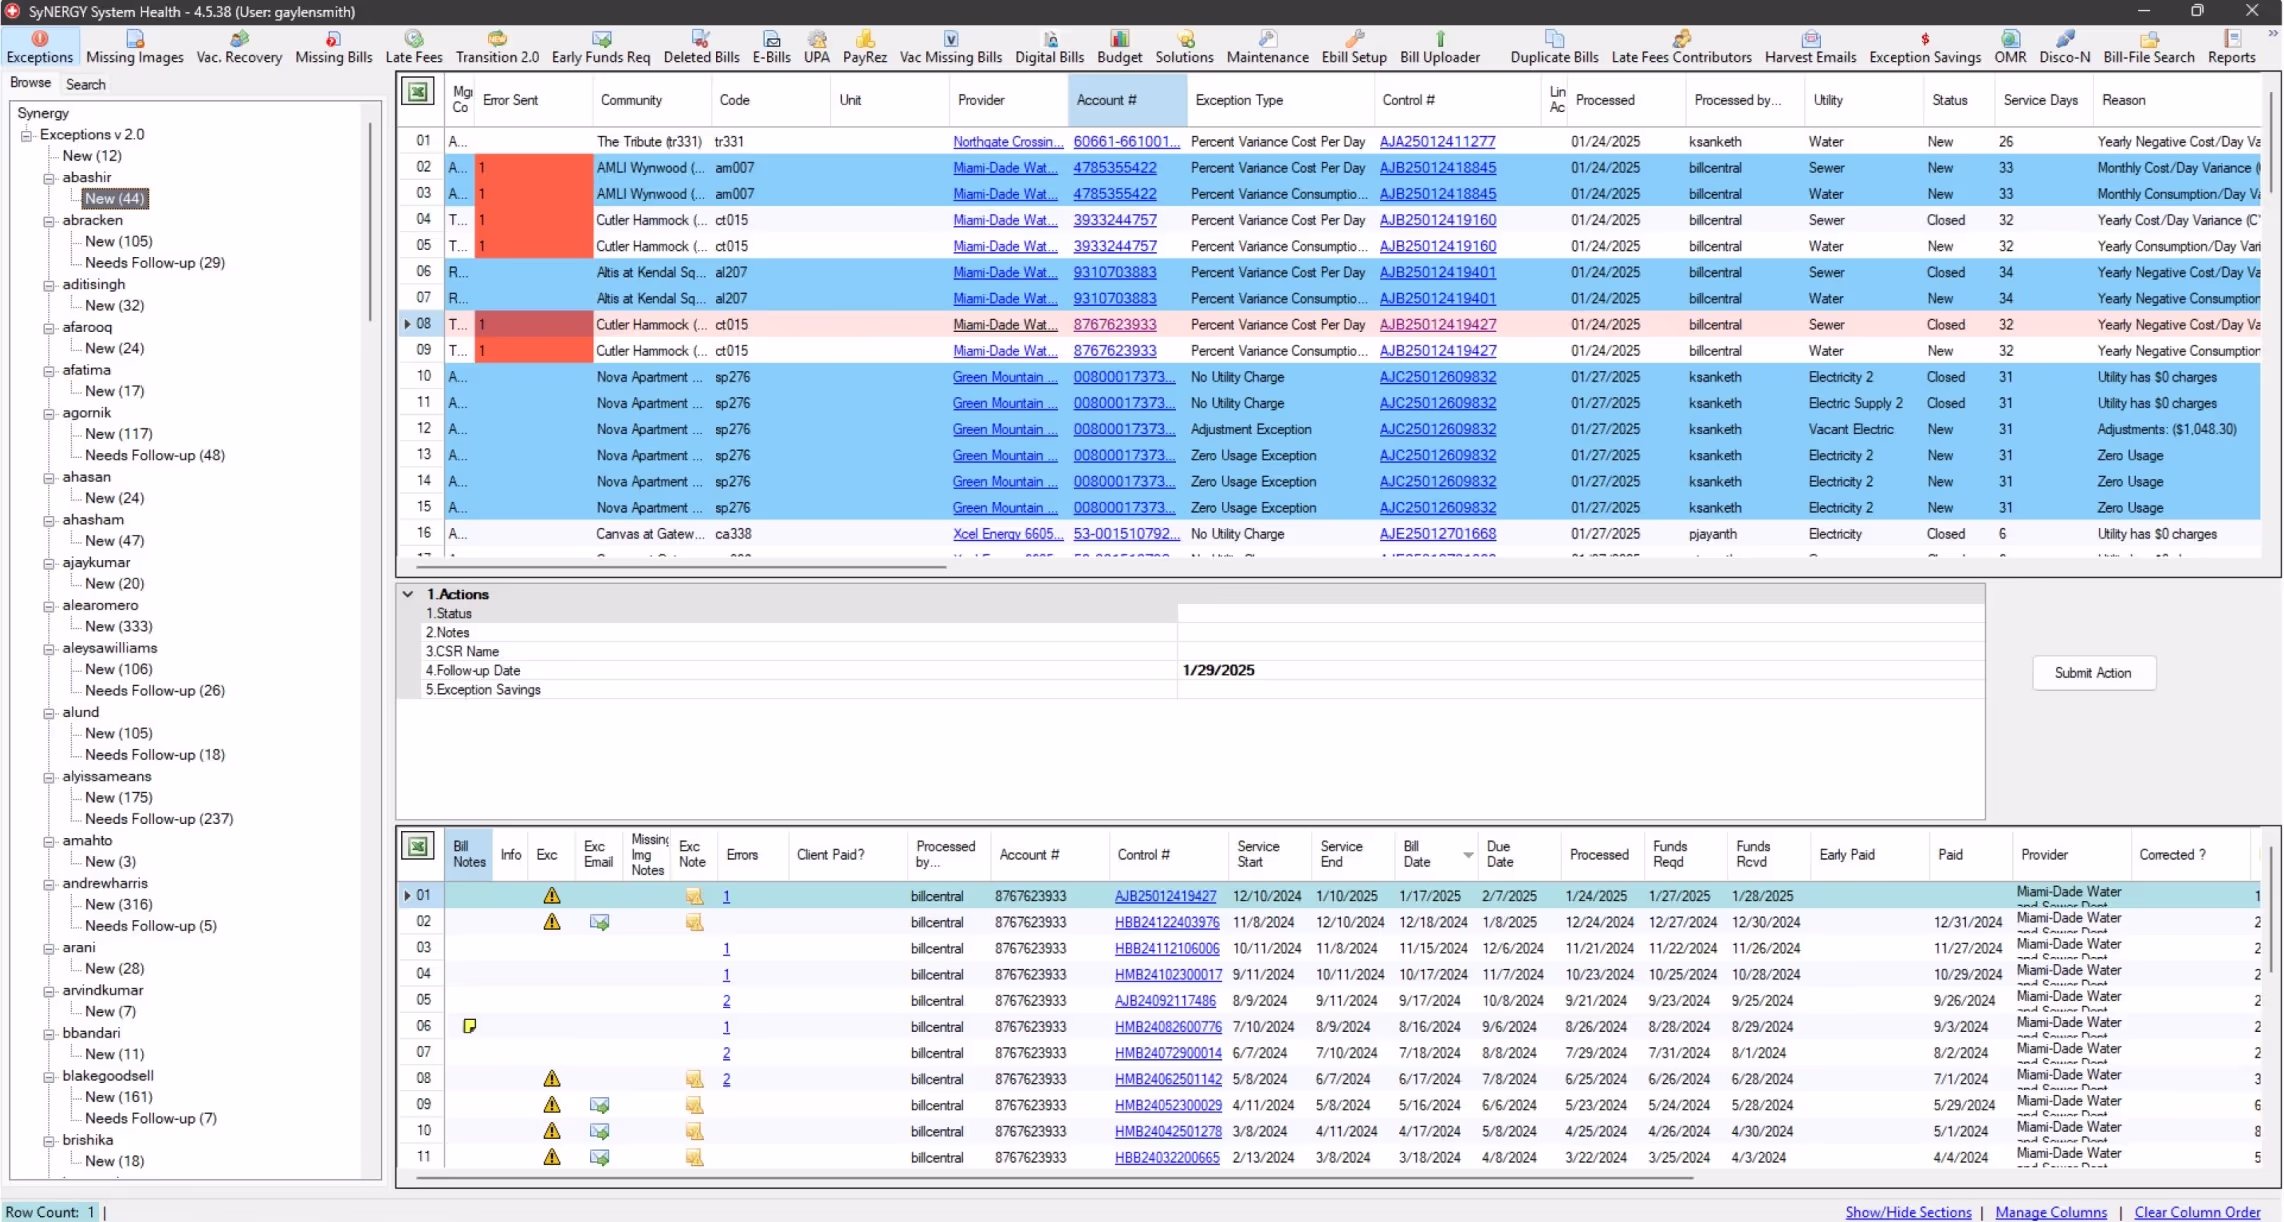Switch to the Search tab

pyautogui.click(x=85, y=84)
